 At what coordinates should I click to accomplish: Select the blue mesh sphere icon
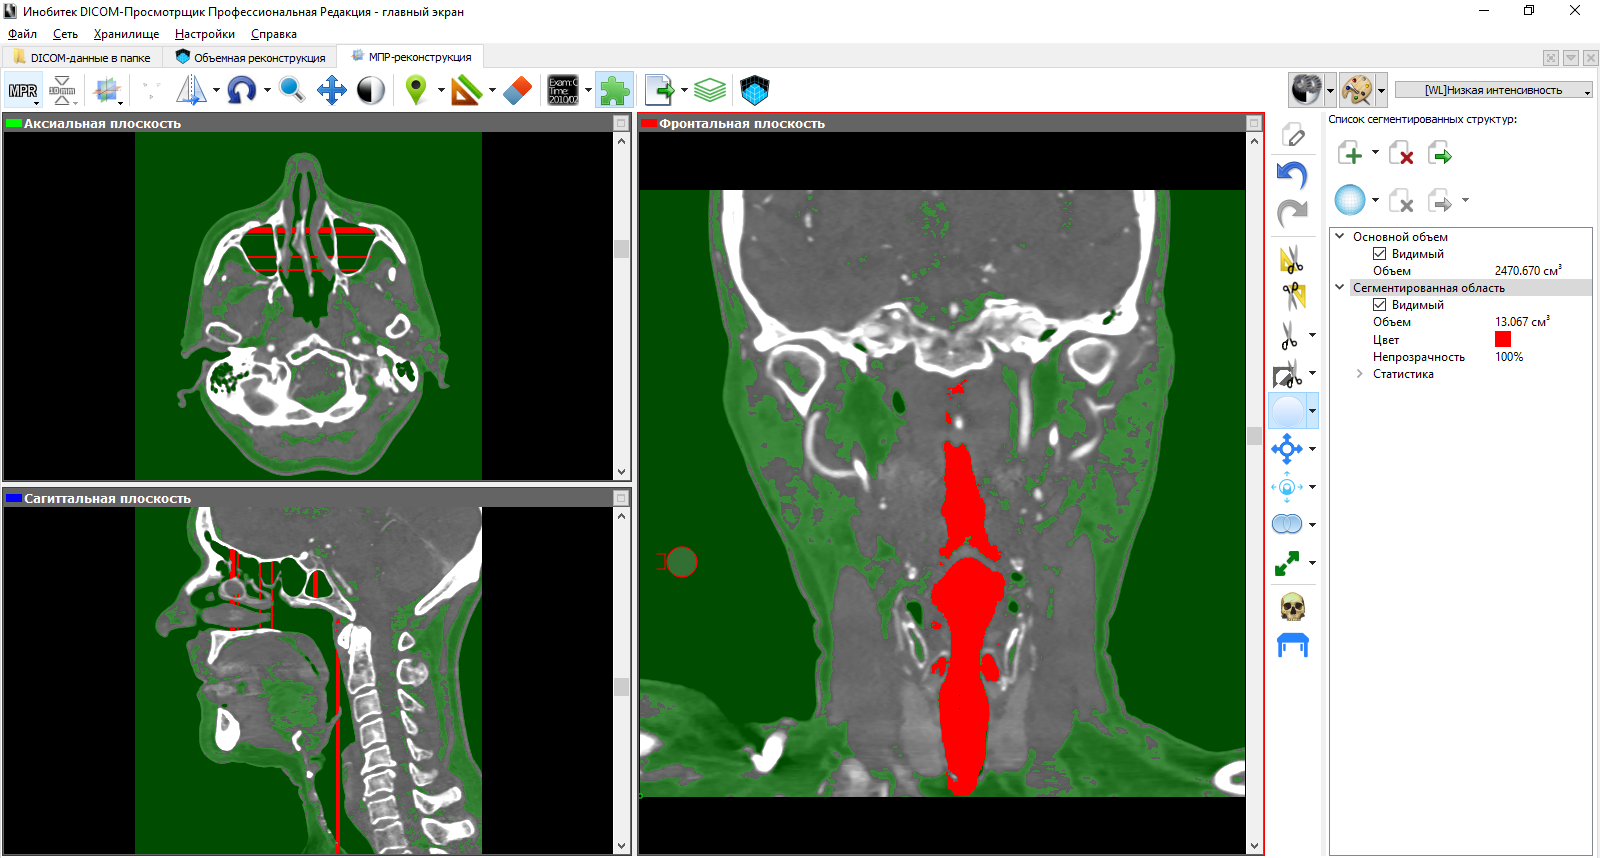[x=1350, y=200]
